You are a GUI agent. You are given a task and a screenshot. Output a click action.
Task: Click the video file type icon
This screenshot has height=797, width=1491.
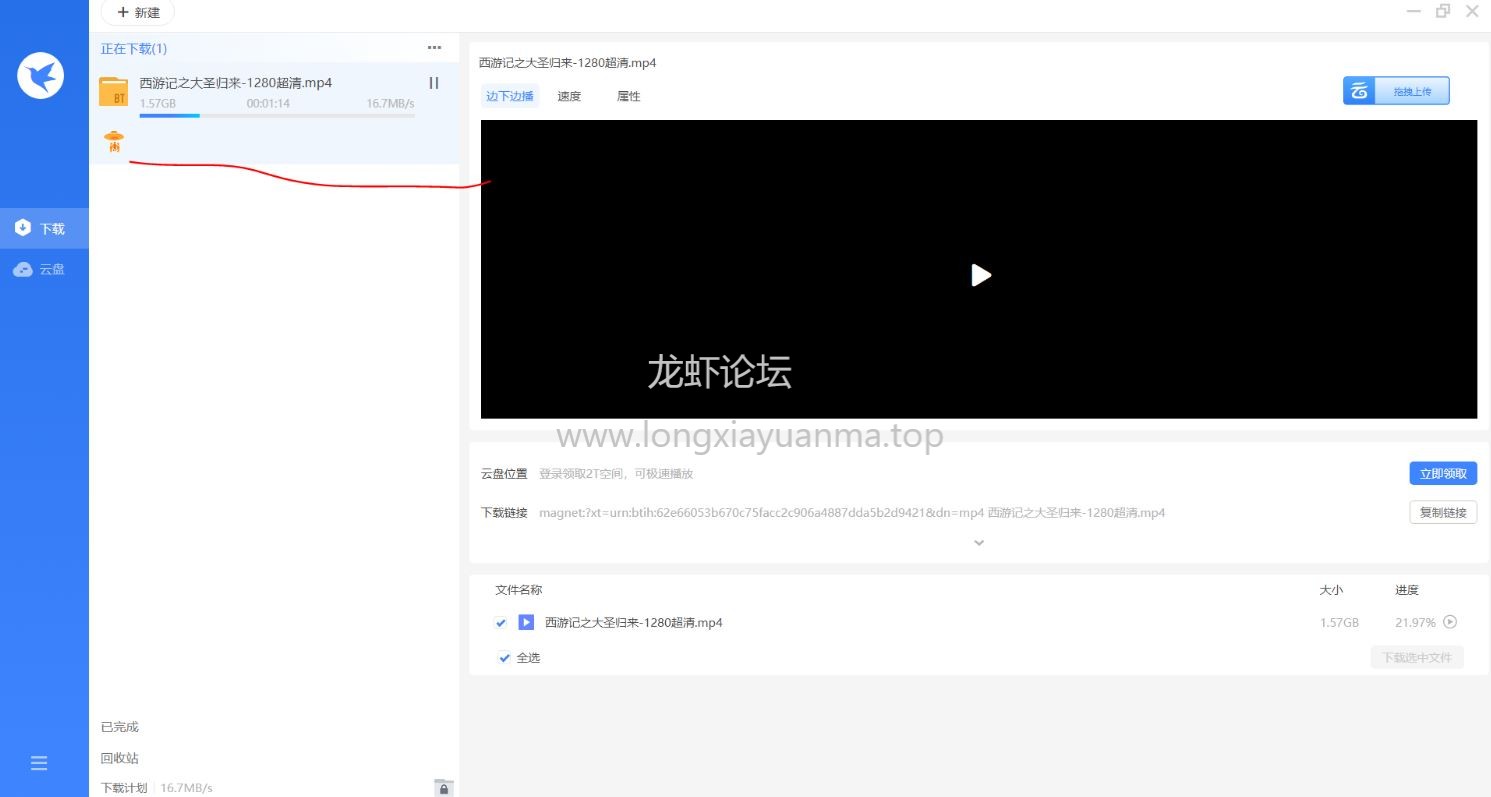526,622
